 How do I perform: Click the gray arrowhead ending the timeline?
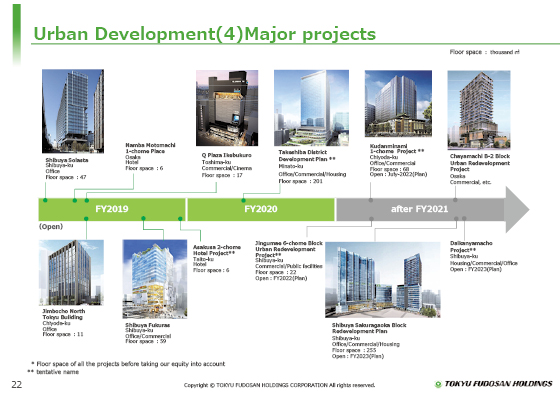pos(517,210)
